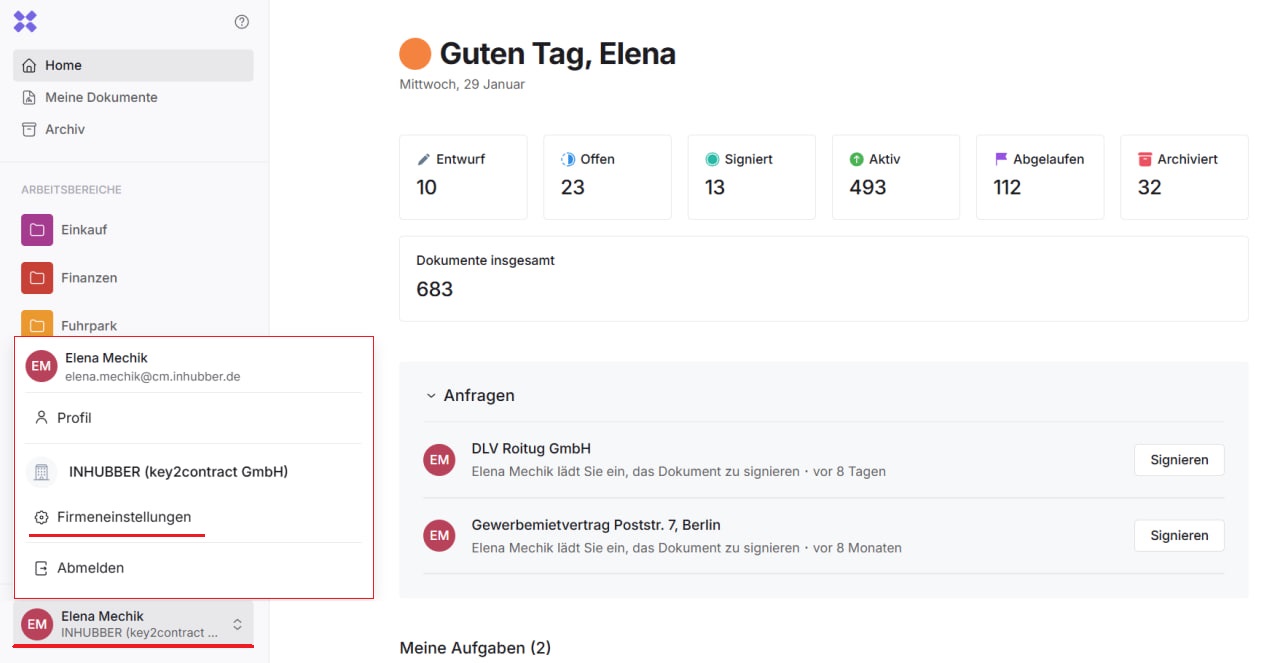
Task: Open the purple Einkauf folder icon
Action: pos(37,230)
